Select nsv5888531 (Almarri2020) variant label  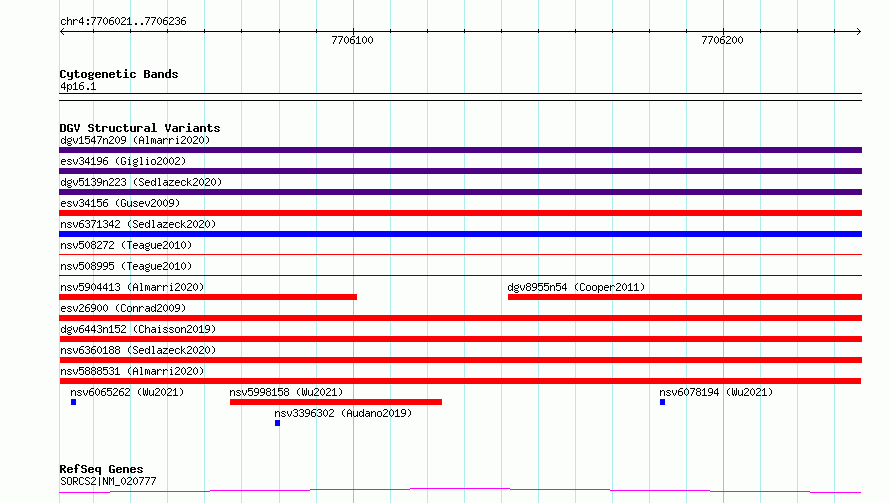(x=132, y=371)
